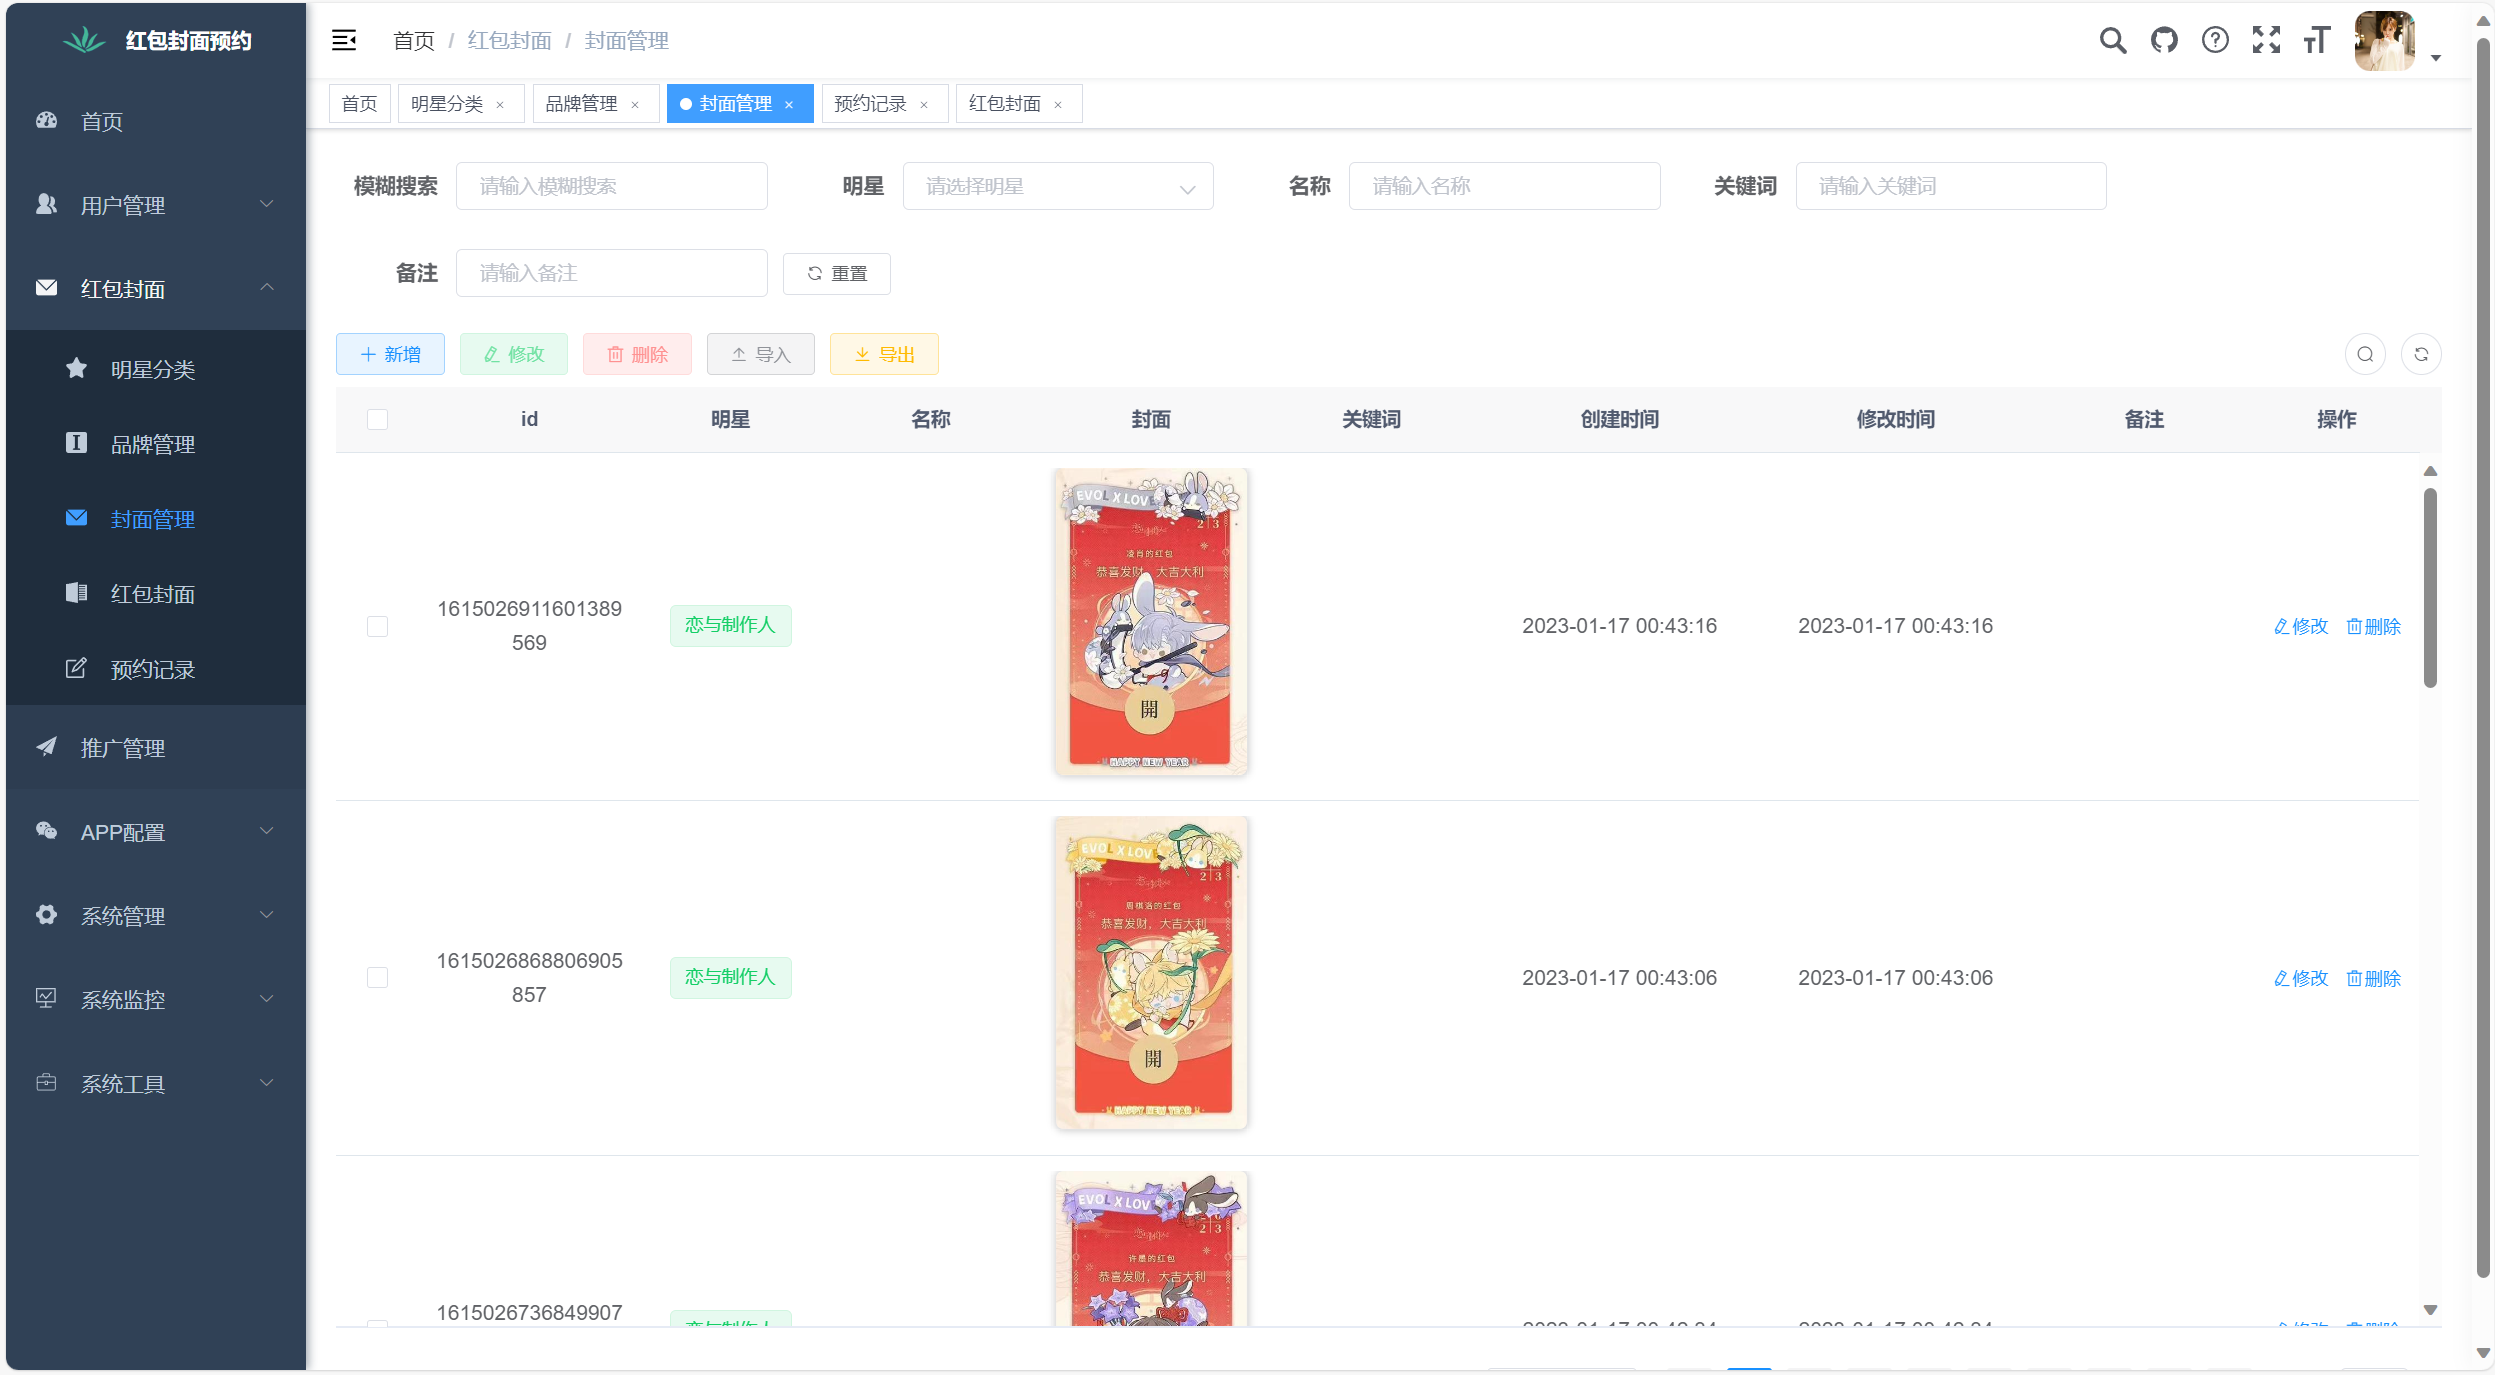Focus the 模糊搜索 input field
Viewport: 2495px width, 1375px height.
point(612,186)
